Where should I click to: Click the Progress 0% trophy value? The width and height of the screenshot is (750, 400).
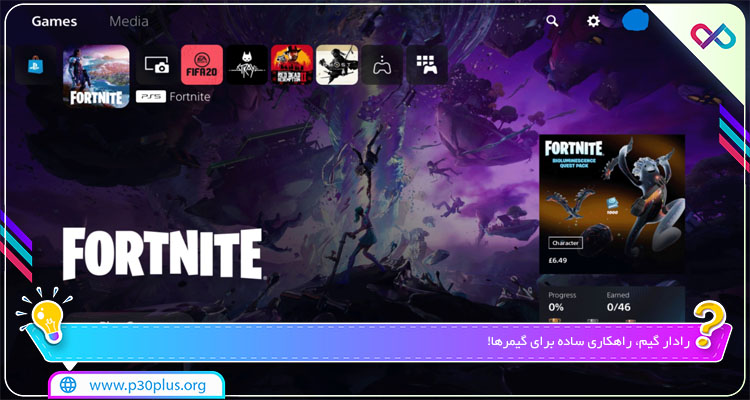tap(556, 307)
